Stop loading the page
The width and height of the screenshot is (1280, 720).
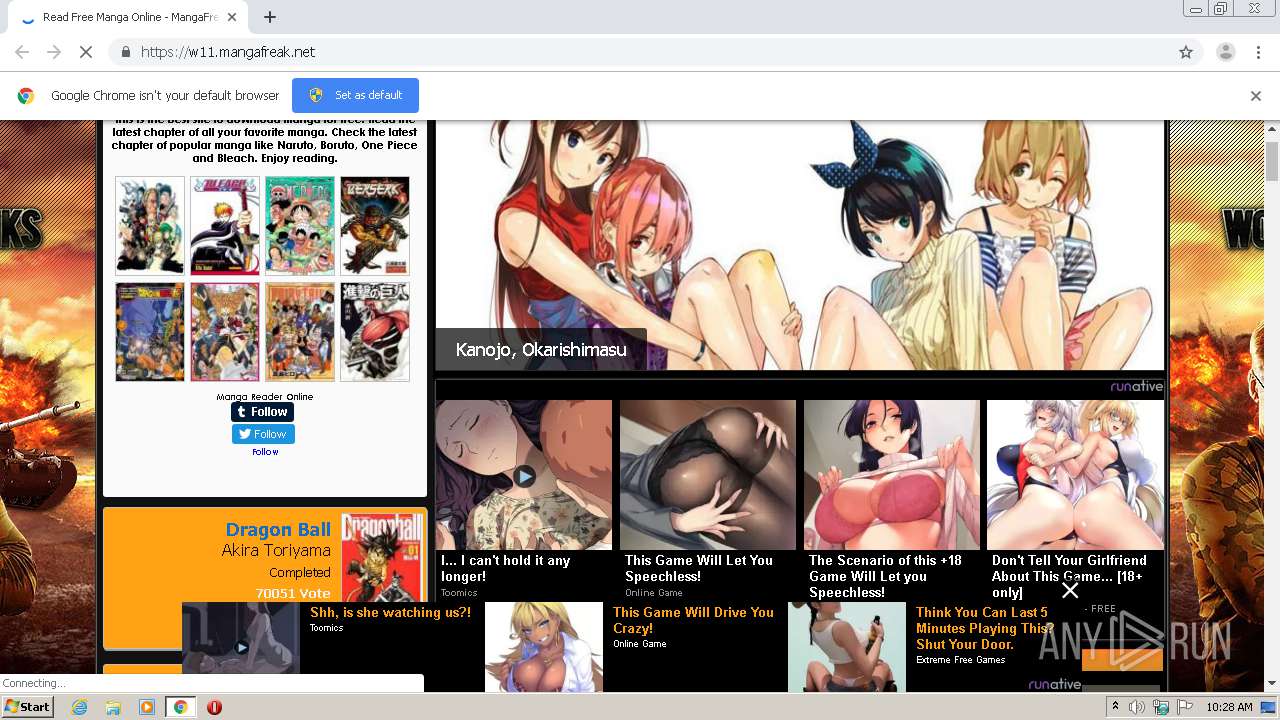pyautogui.click(x=86, y=52)
